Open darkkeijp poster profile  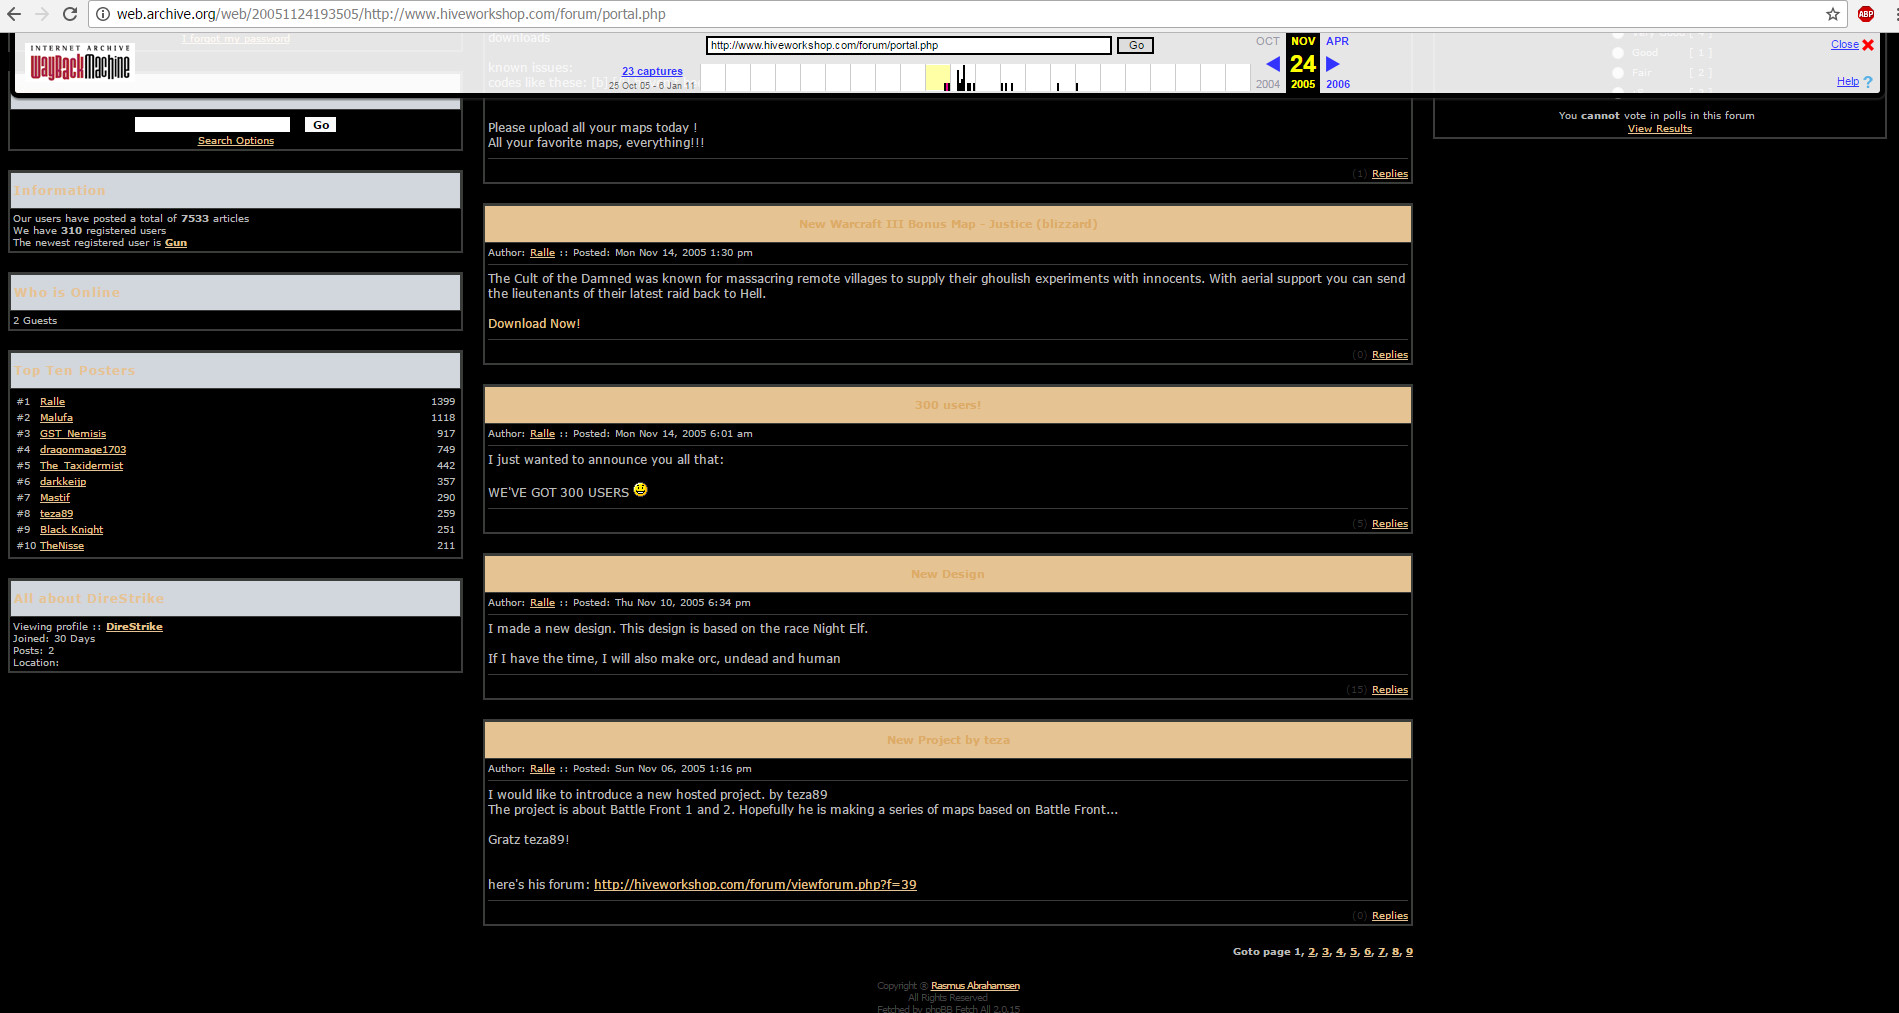(x=63, y=482)
